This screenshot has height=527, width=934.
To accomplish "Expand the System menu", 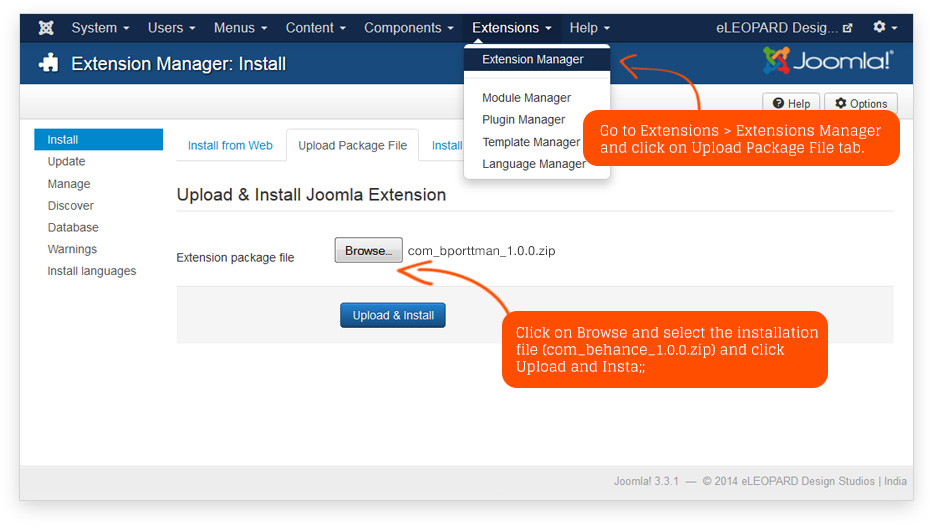I will 100,28.
